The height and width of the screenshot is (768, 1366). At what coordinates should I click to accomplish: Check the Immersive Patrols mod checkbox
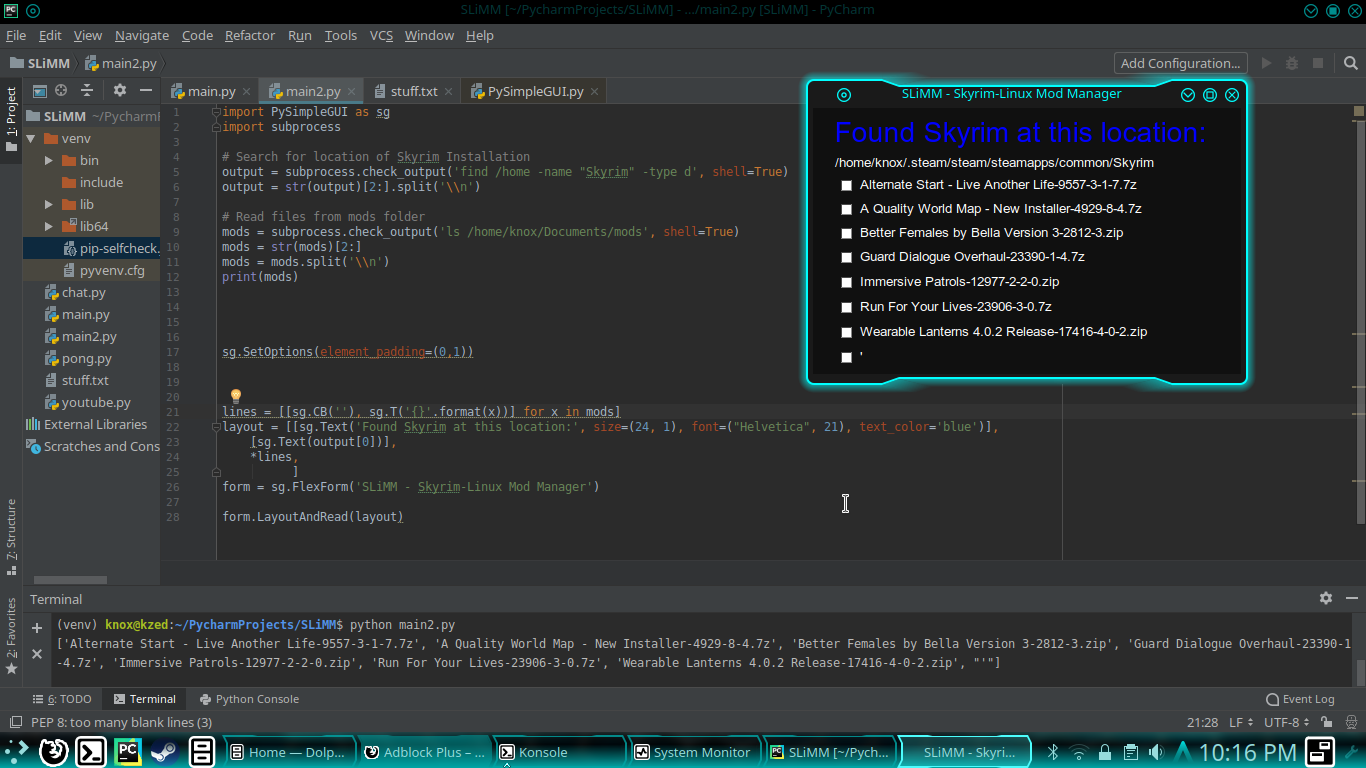click(x=846, y=282)
